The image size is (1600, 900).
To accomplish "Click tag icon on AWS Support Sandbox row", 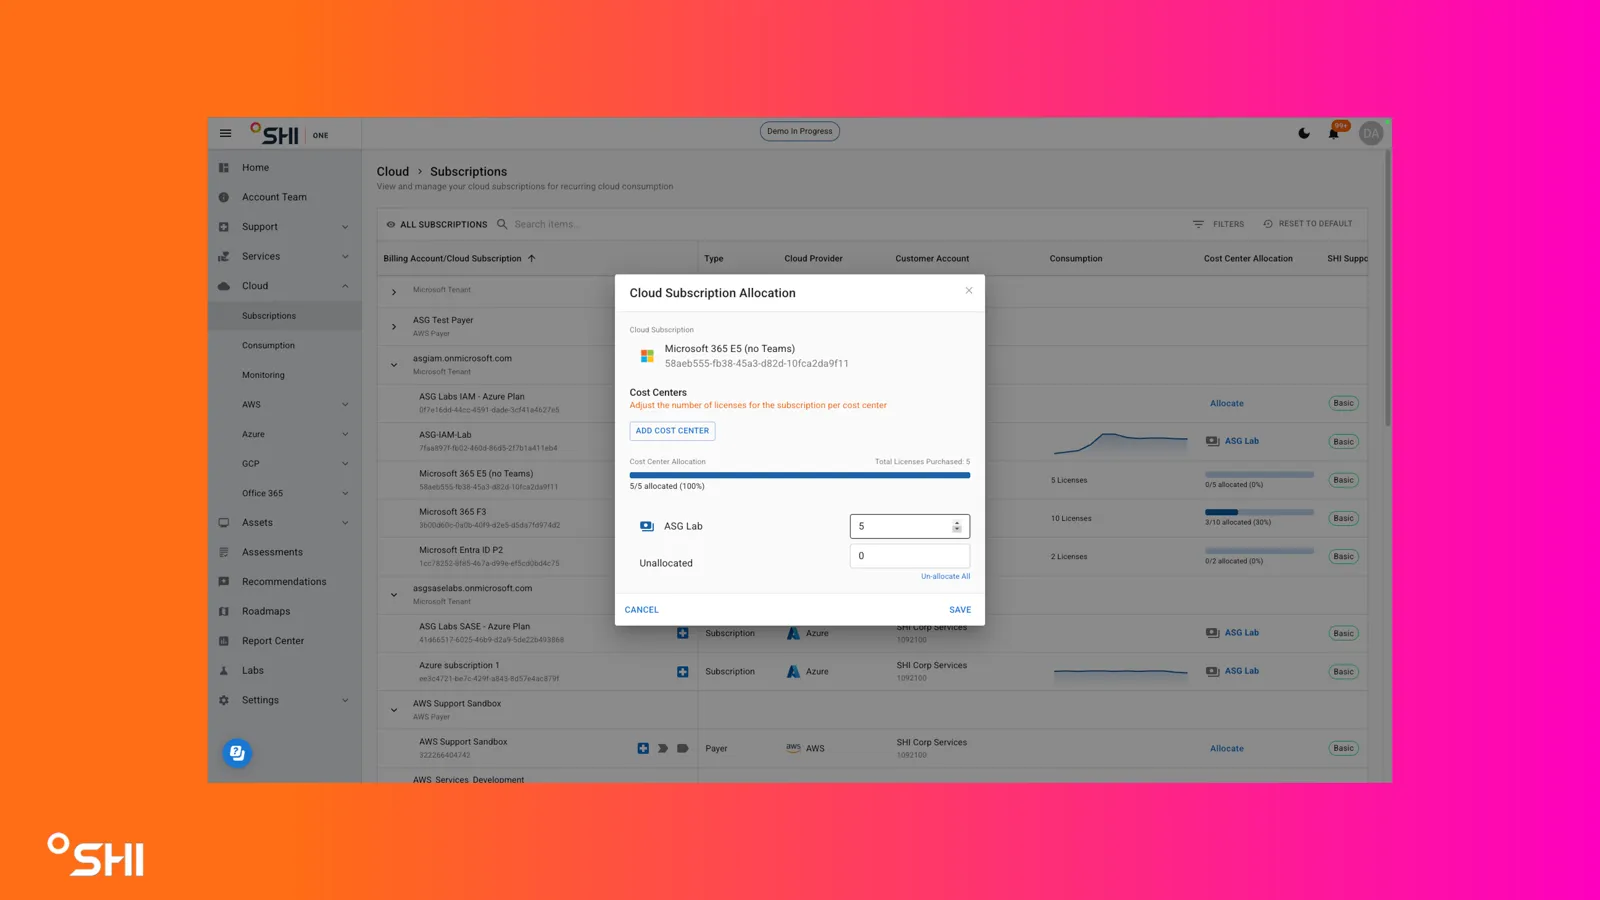I will [x=683, y=748].
